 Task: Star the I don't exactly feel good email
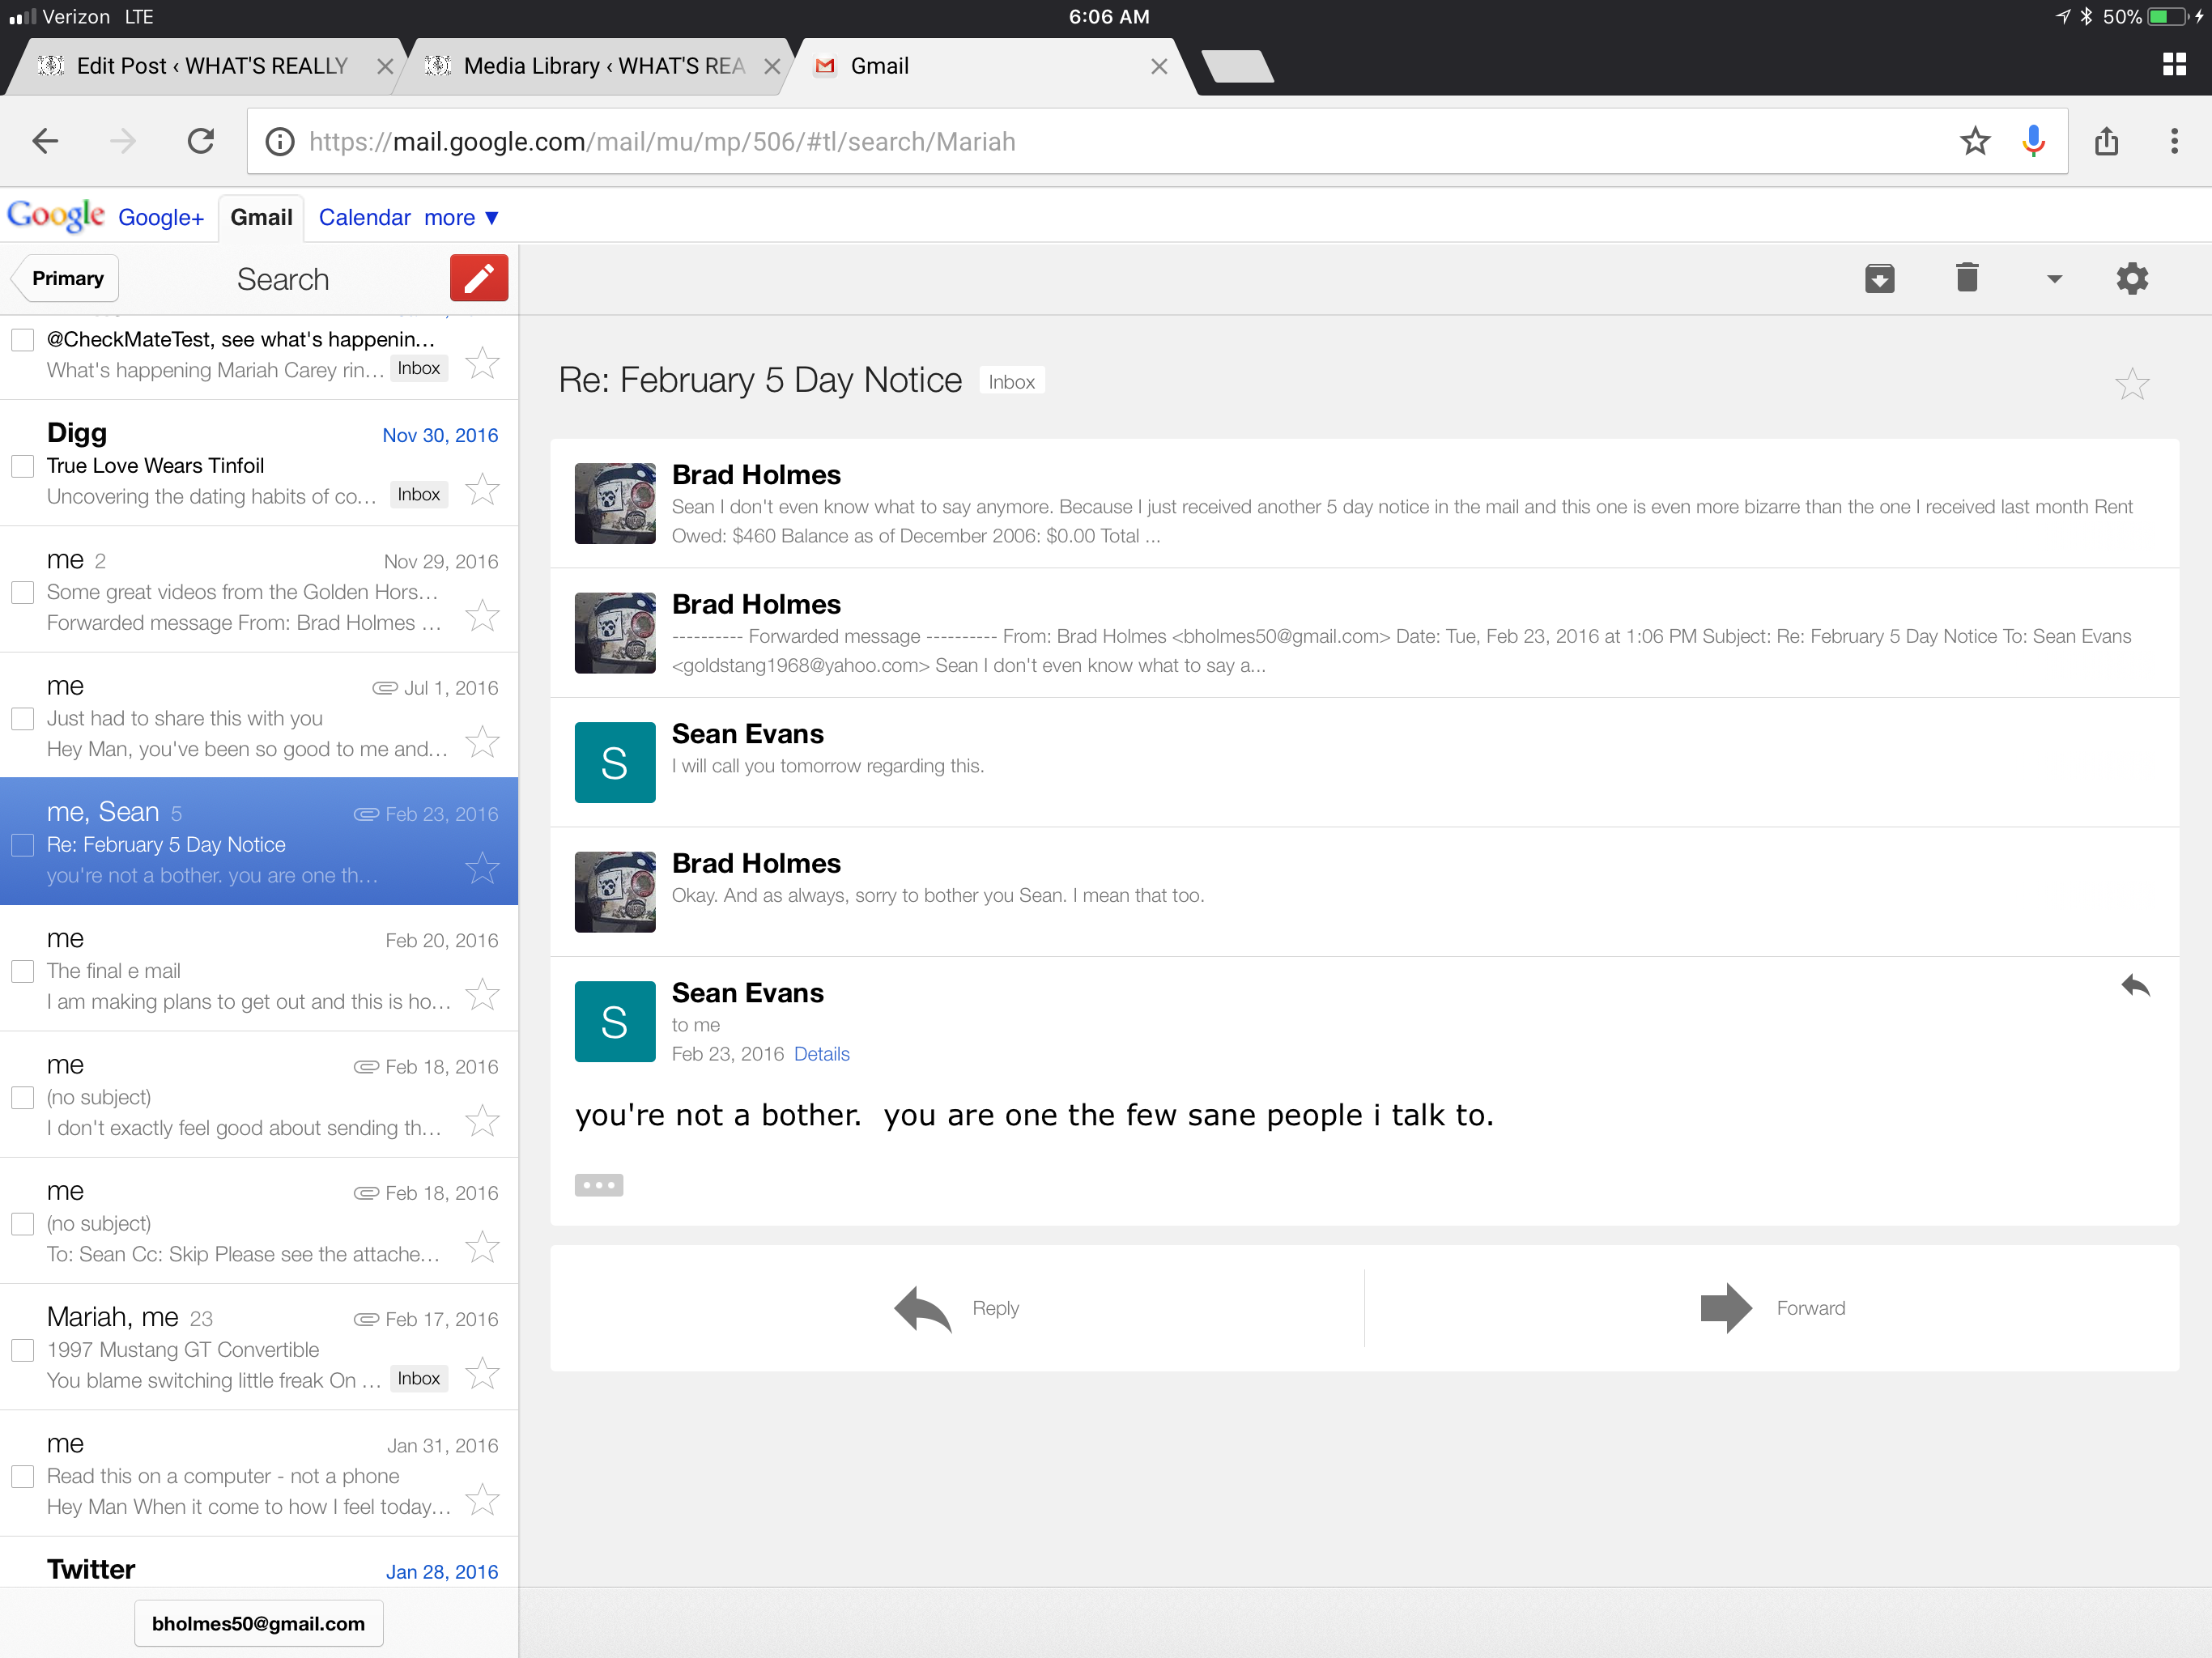pos(483,1120)
